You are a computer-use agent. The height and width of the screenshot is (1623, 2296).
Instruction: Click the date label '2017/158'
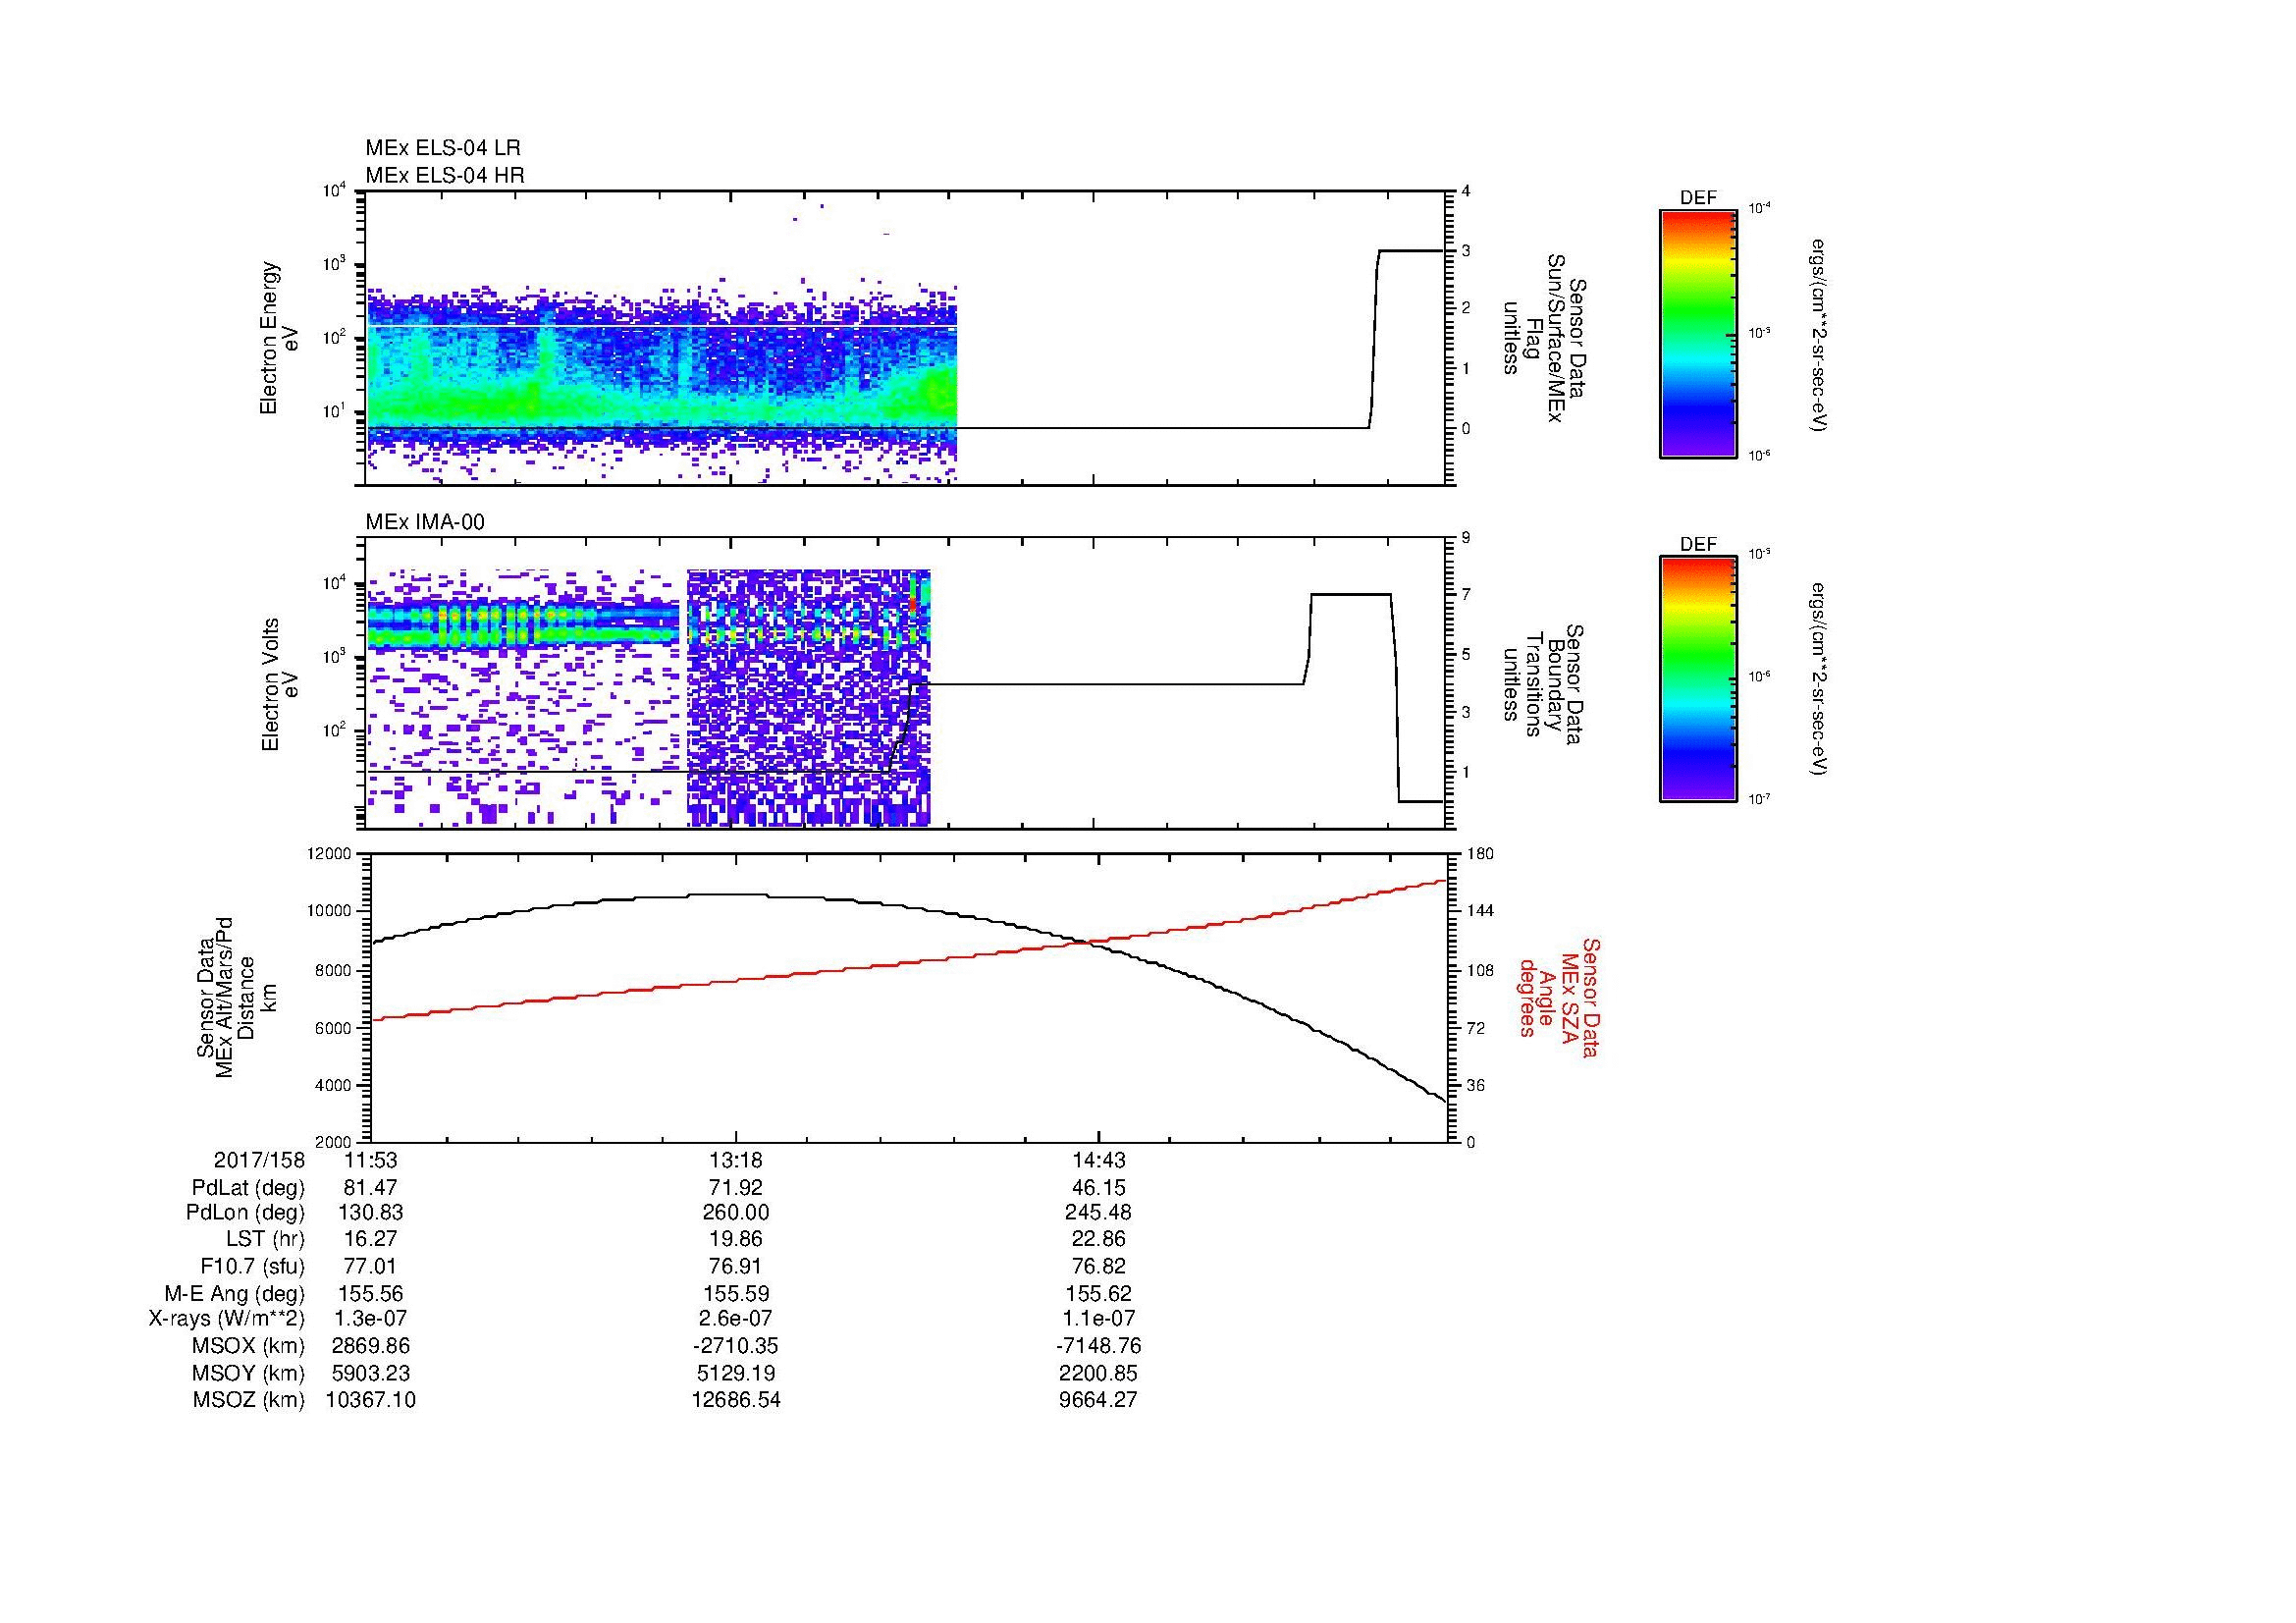[x=259, y=1161]
